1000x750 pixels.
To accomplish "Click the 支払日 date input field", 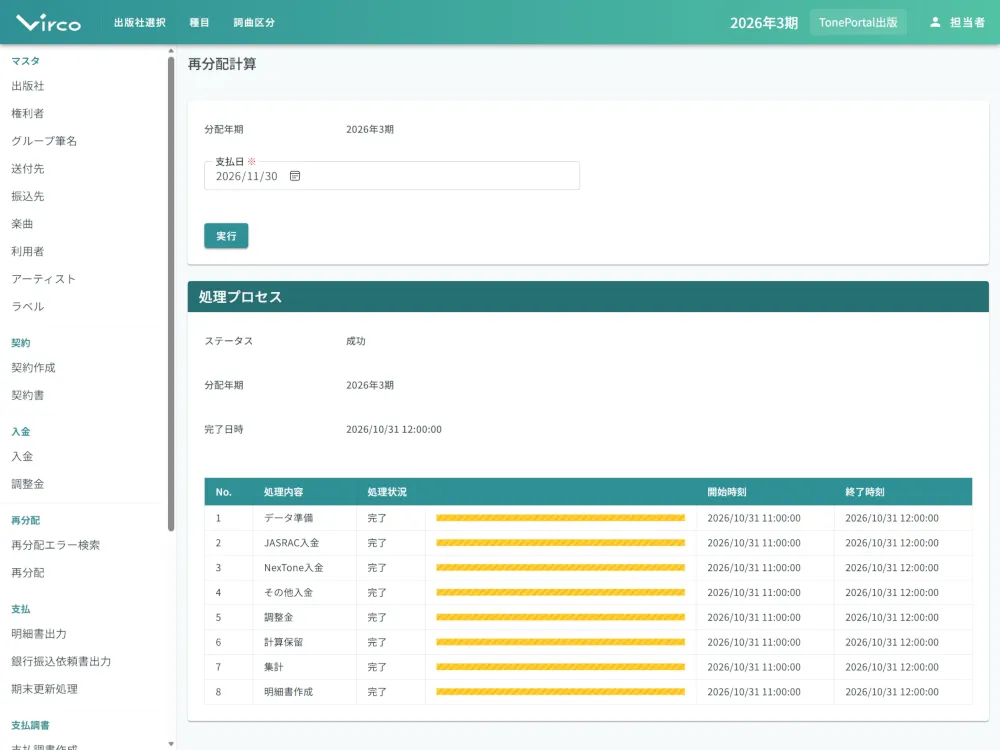I will coord(392,175).
